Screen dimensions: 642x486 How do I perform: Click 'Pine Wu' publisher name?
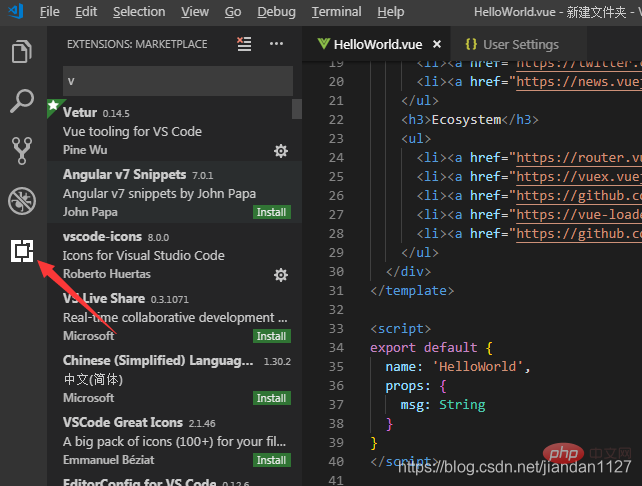coord(85,150)
